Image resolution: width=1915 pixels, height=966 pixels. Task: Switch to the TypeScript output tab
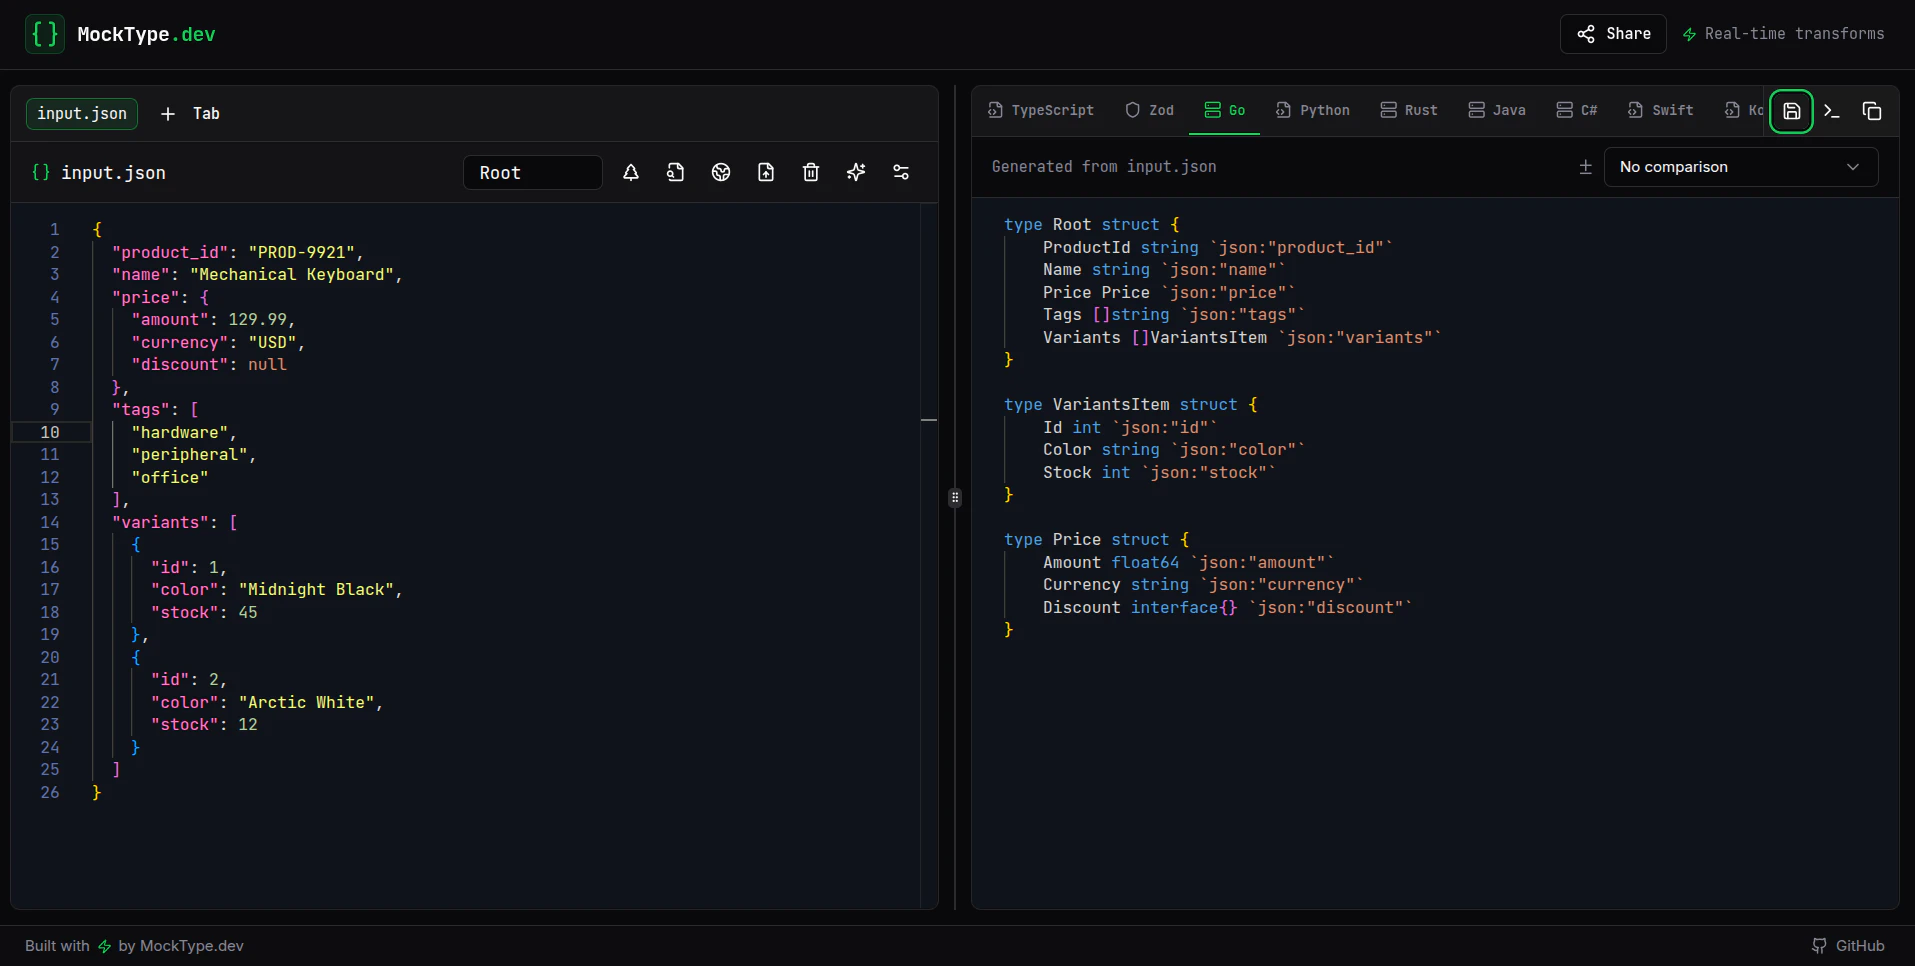tap(1041, 111)
